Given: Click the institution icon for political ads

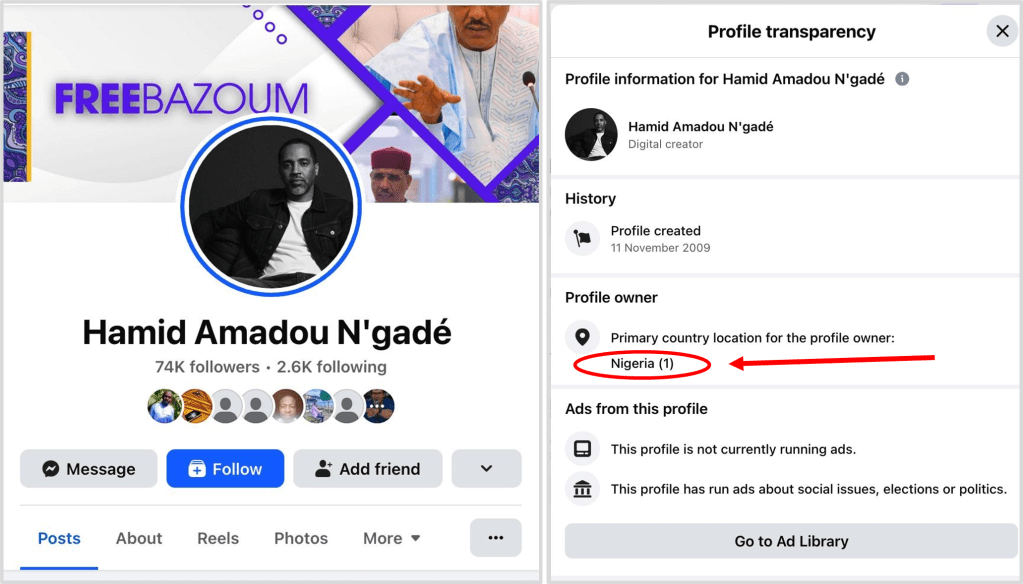Looking at the screenshot, I should [582, 489].
